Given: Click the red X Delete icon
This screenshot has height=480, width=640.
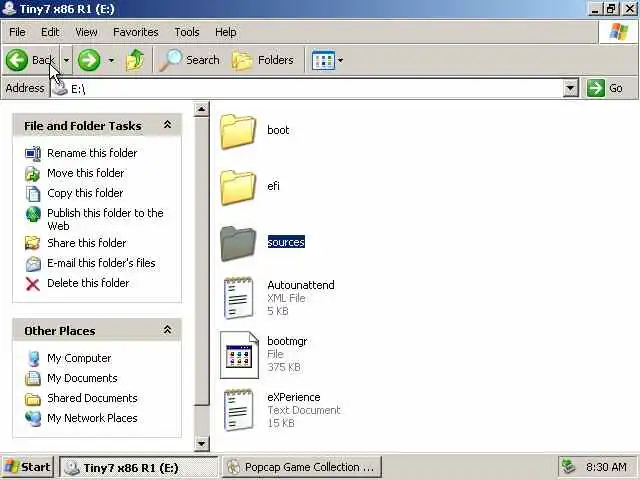Looking at the screenshot, I should (33, 284).
